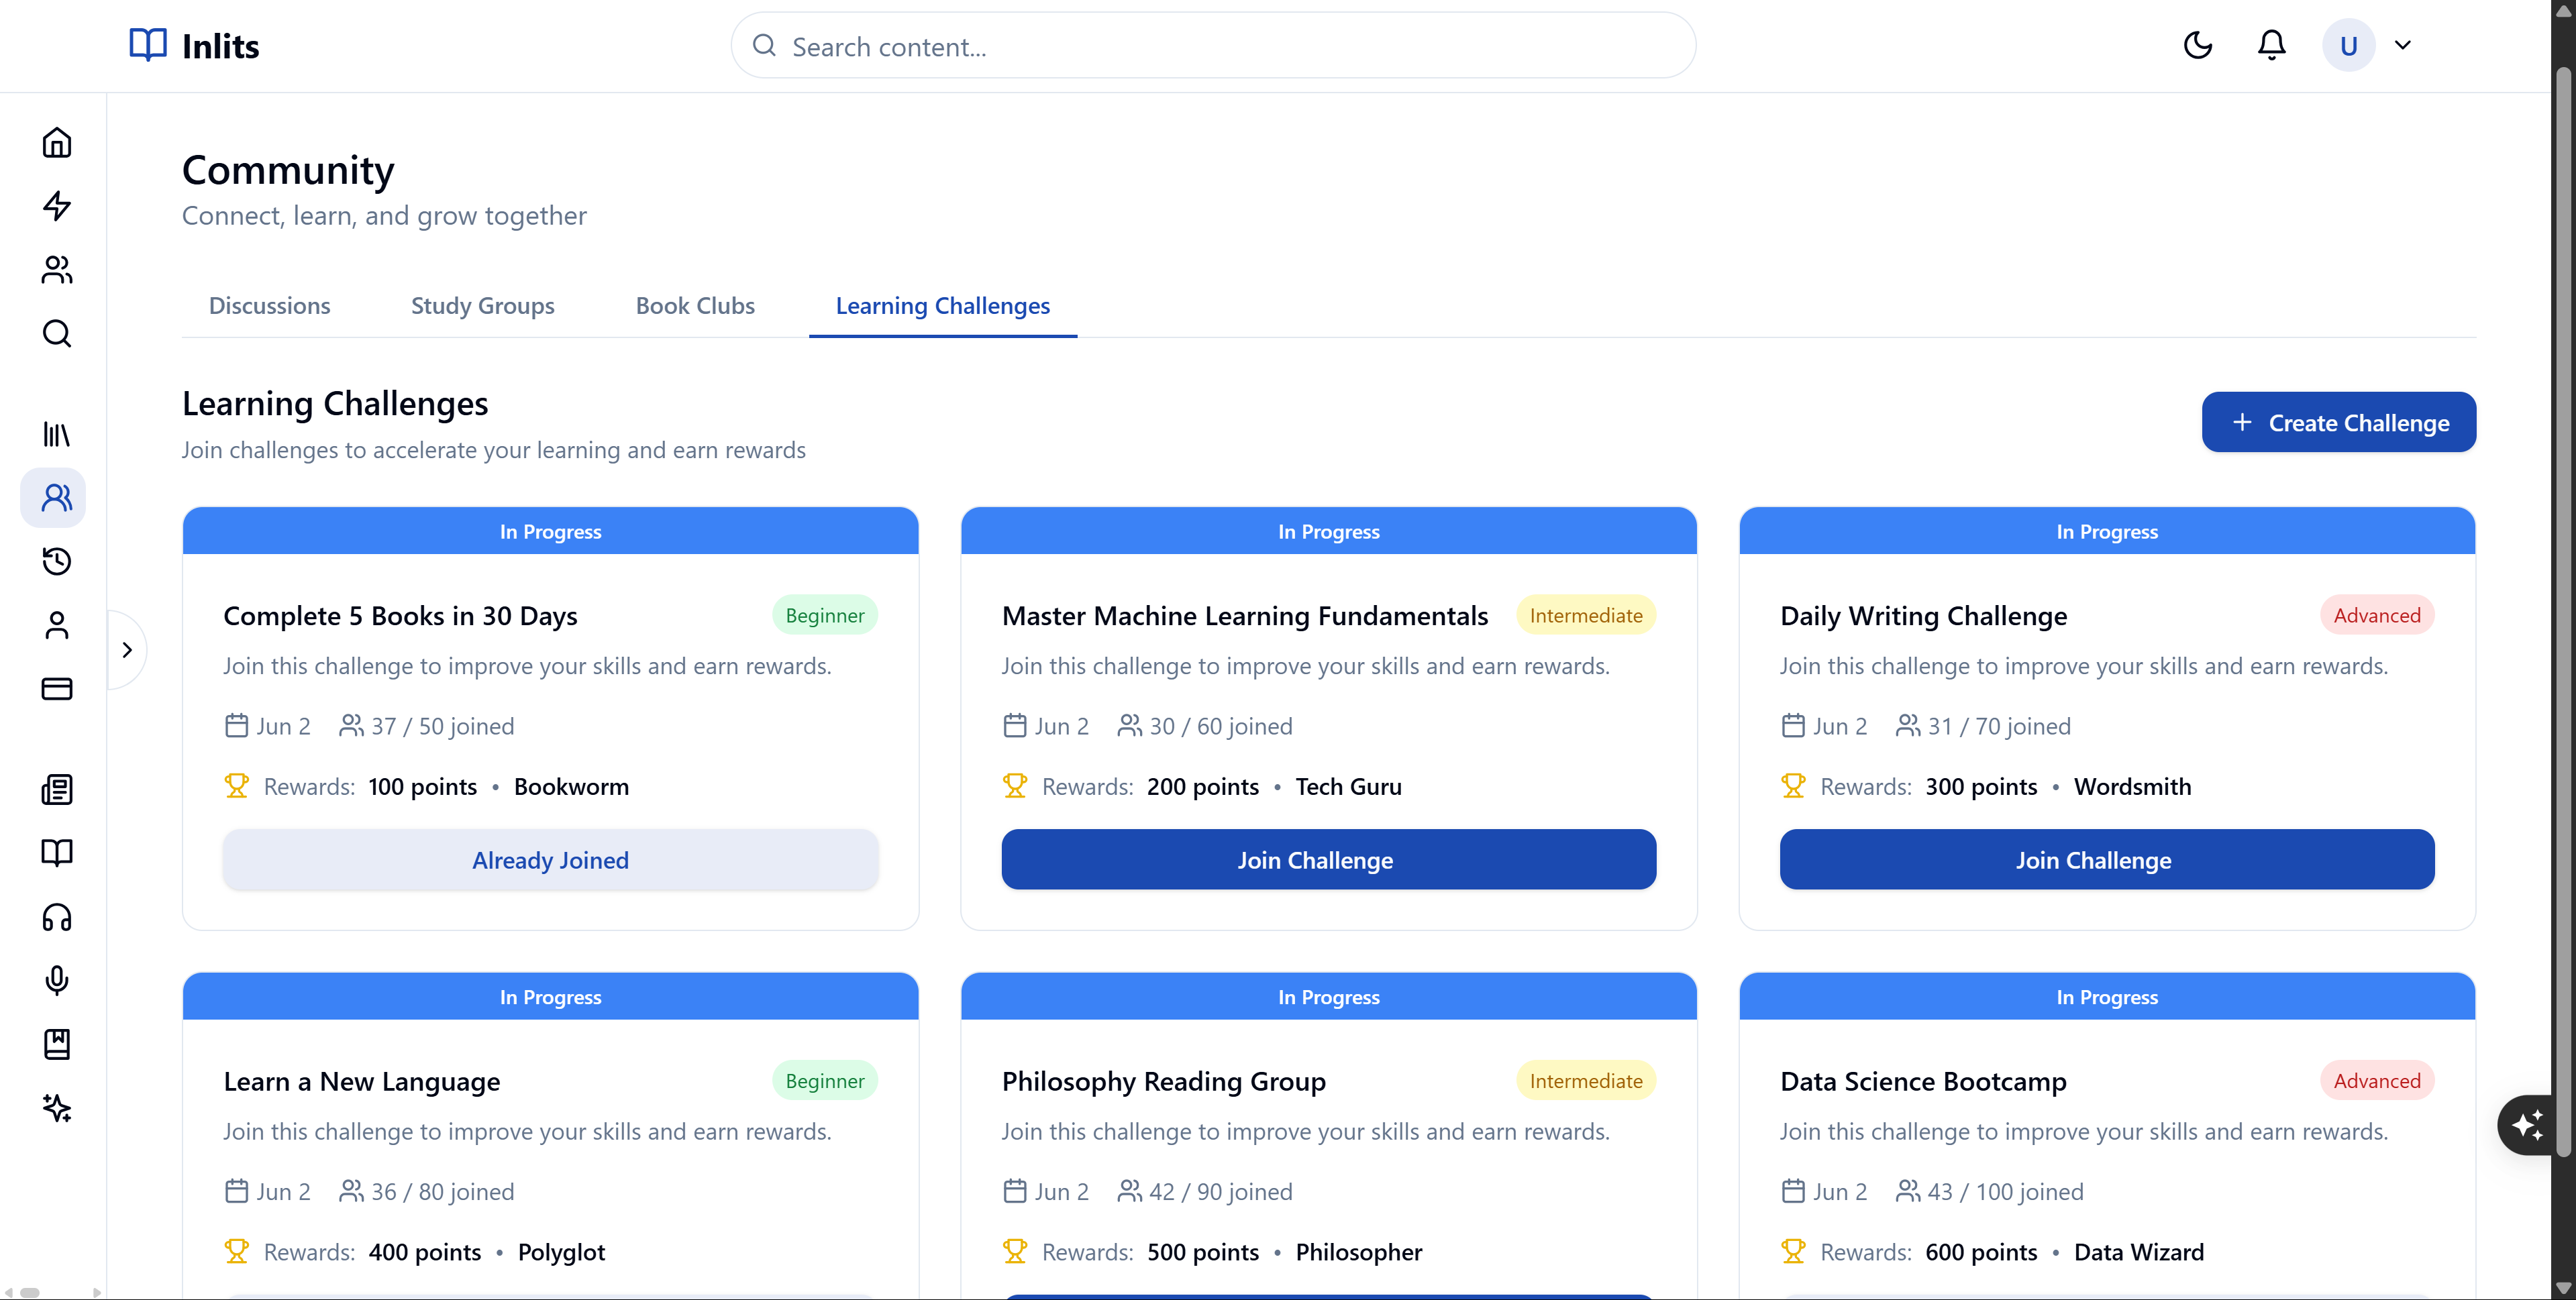Click the Create Challenge button
This screenshot has height=1300, width=2576.
[x=2338, y=422]
